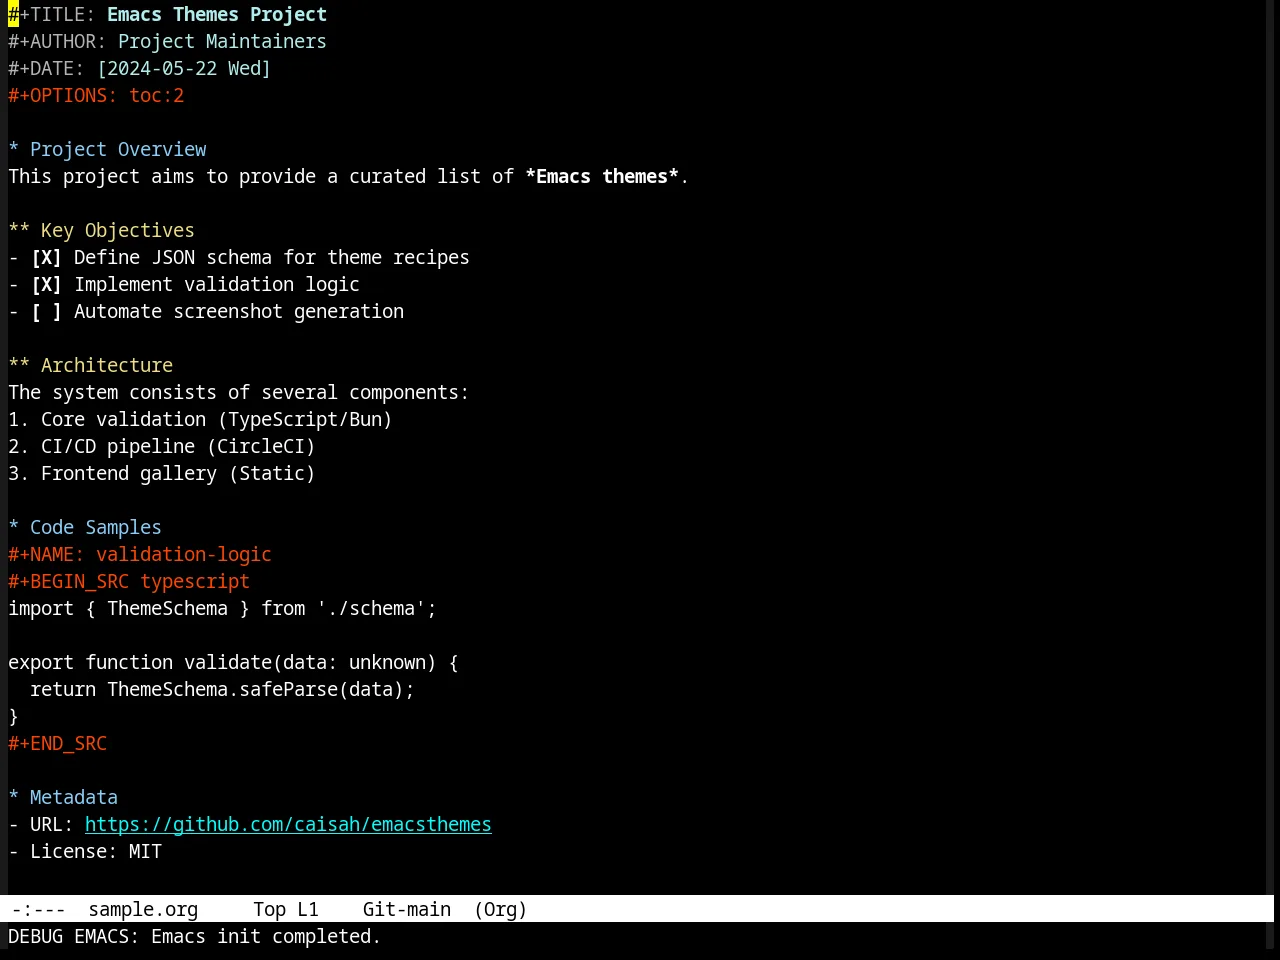The width and height of the screenshot is (1280, 960).
Task: Toggle the 'Implement validation logic' checkbox
Action: click(46, 284)
